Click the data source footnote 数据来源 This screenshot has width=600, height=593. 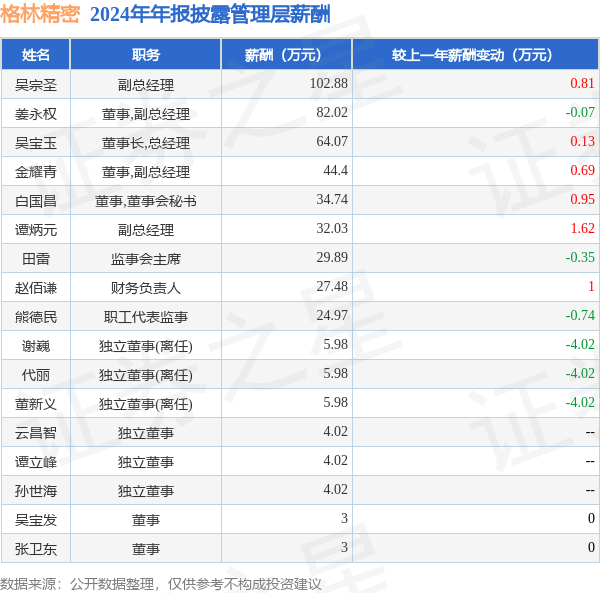click(x=161, y=584)
